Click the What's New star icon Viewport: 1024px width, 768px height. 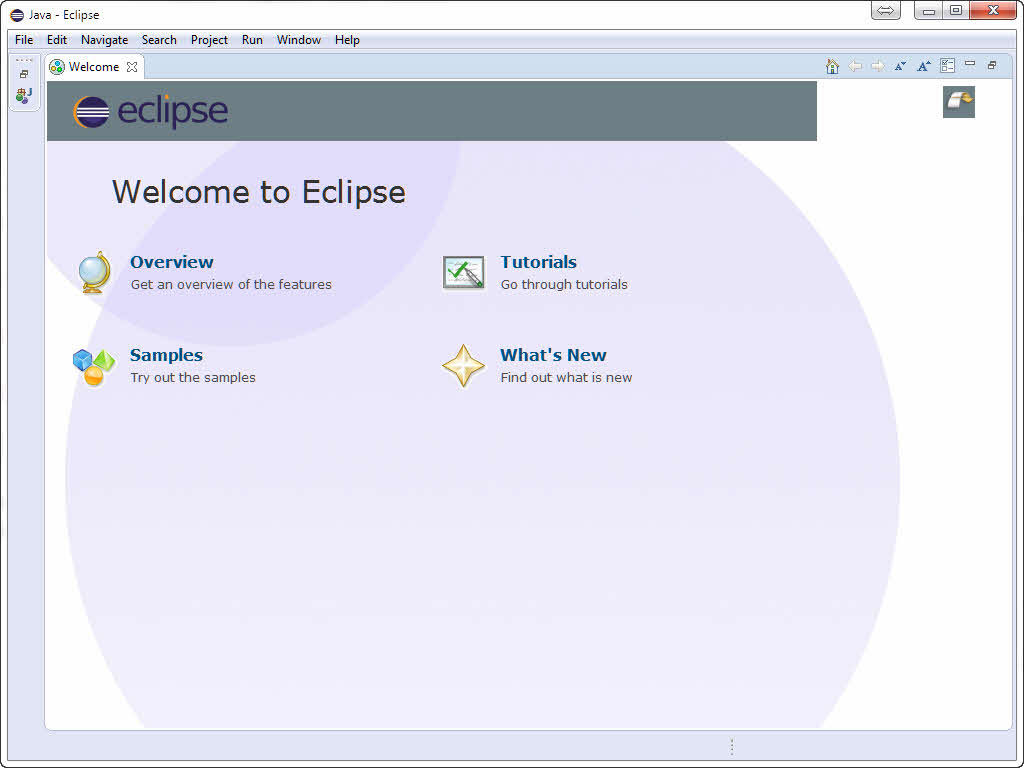coord(464,366)
